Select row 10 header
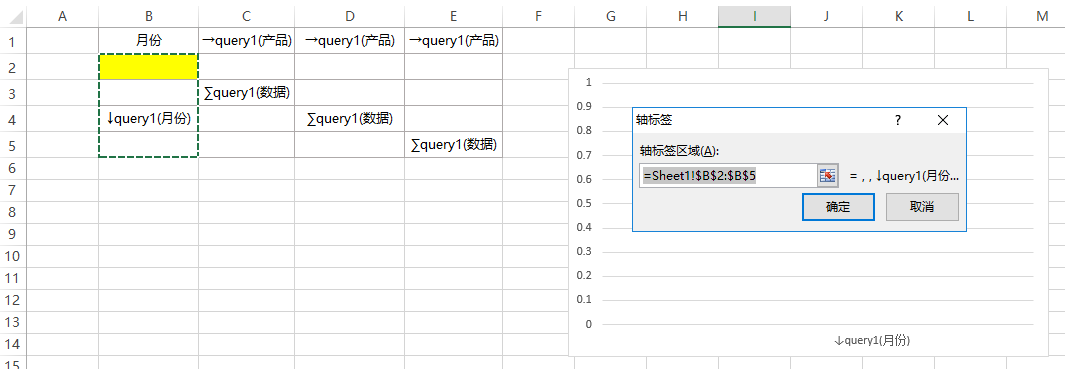The width and height of the screenshot is (1065, 369). (12, 256)
